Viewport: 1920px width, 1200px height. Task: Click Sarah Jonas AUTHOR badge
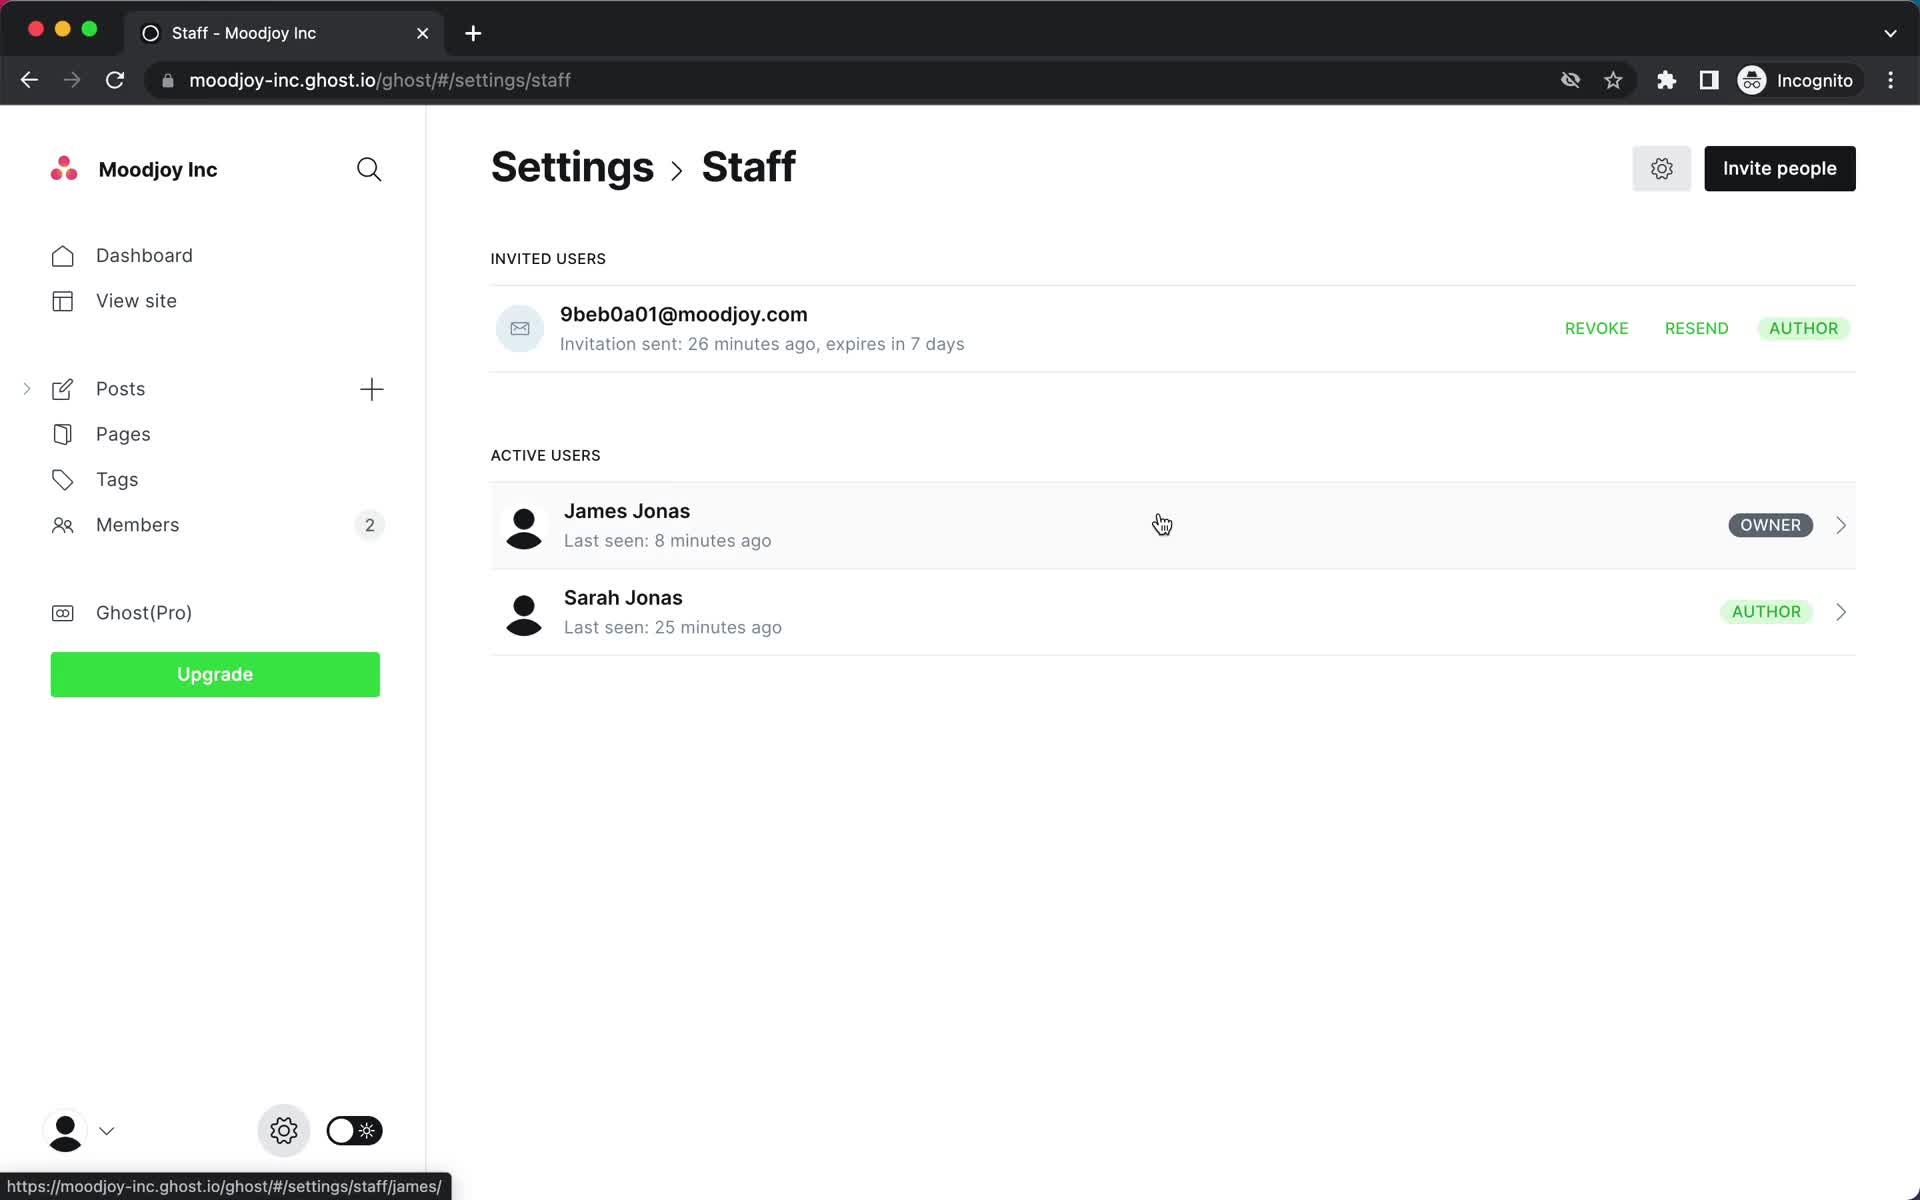1766,612
